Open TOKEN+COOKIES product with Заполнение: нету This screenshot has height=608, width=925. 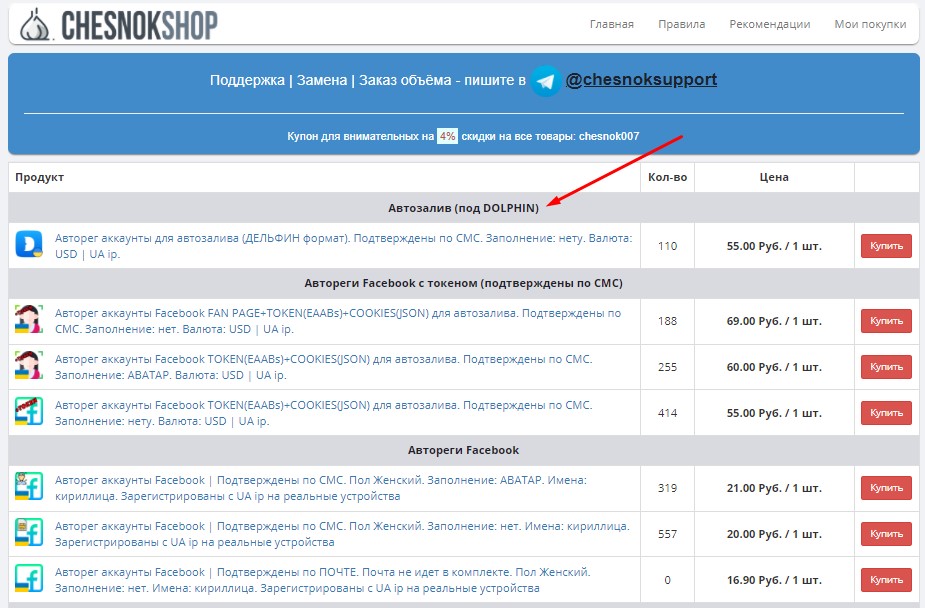pyautogui.click(x=323, y=413)
